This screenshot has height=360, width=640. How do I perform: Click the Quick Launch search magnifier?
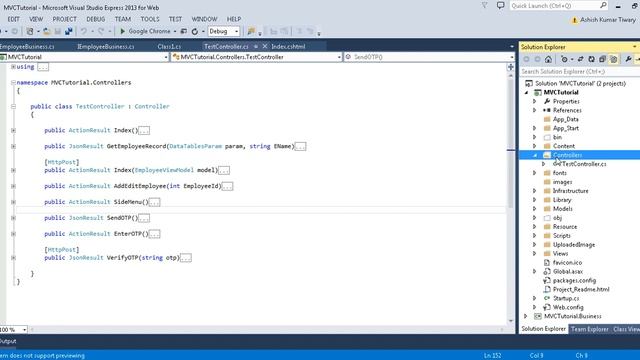click(603, 5)
